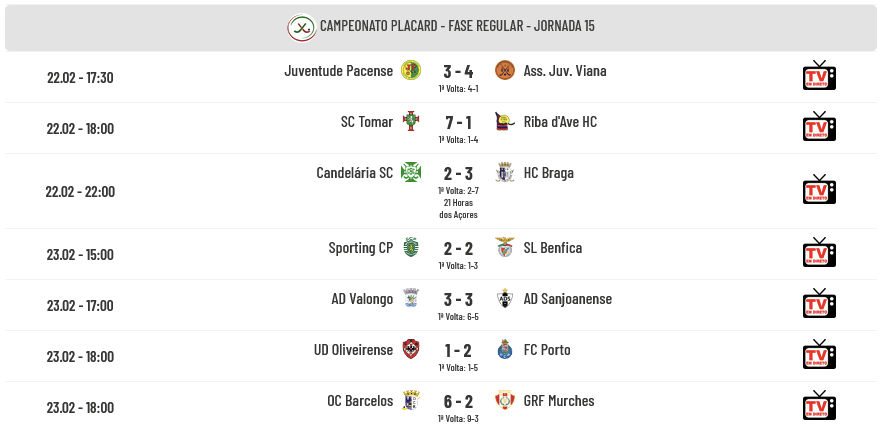
Task: Open TV em direto for SC Tomar match
Action: 819,126
